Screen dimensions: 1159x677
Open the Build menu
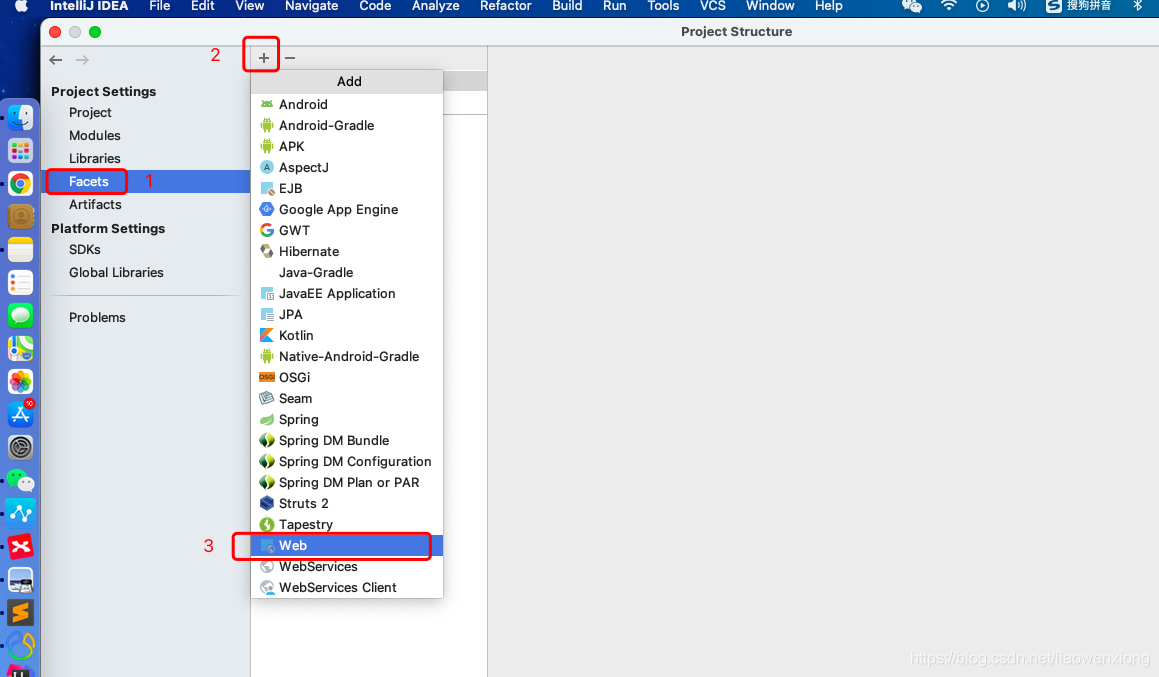[x=567, y=6]
